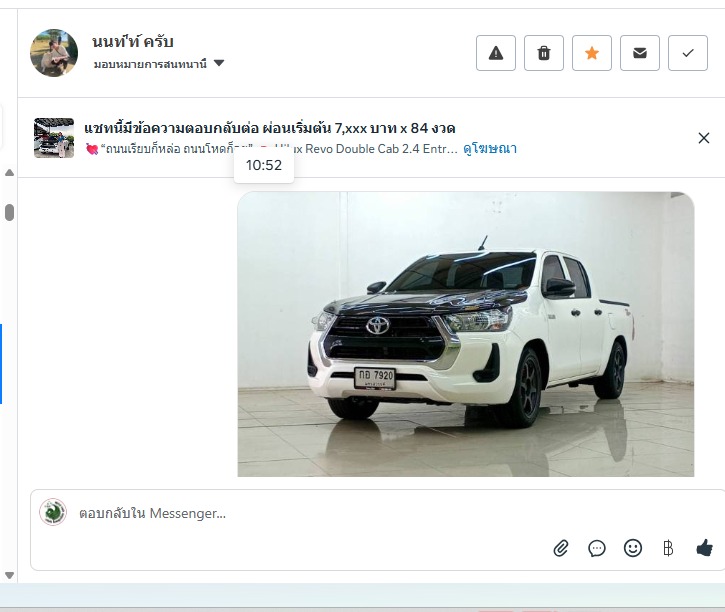Click the conversation scrollbar thumb
Screen dimensions: 725x612
9,213
